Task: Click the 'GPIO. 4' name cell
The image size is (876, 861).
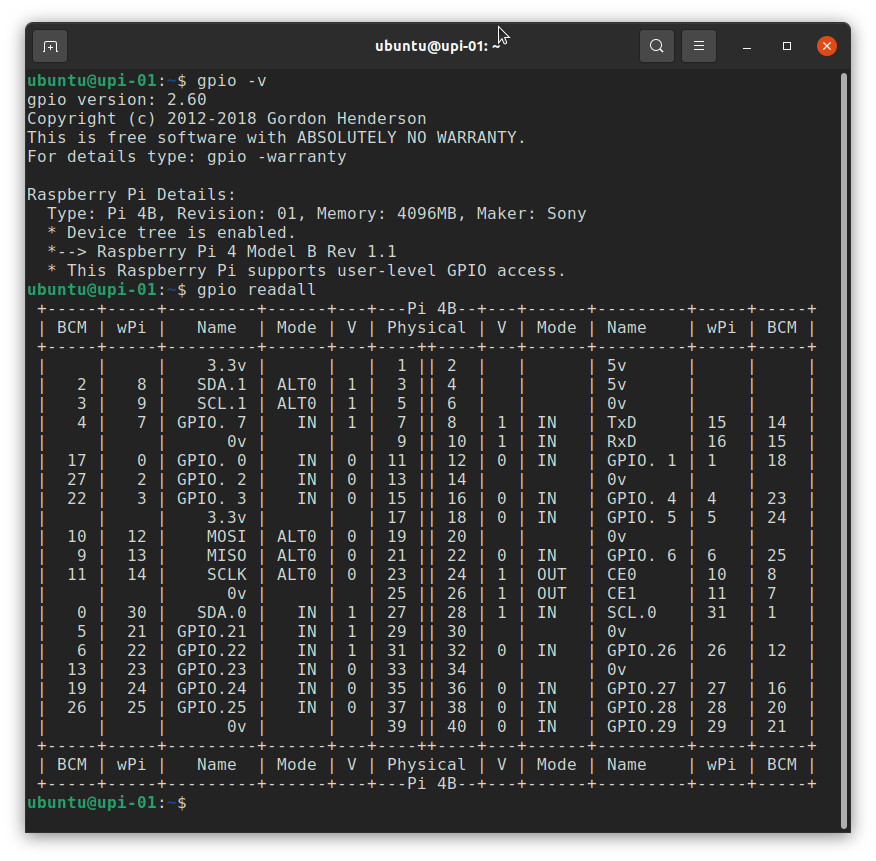Action: coord(641,499)
